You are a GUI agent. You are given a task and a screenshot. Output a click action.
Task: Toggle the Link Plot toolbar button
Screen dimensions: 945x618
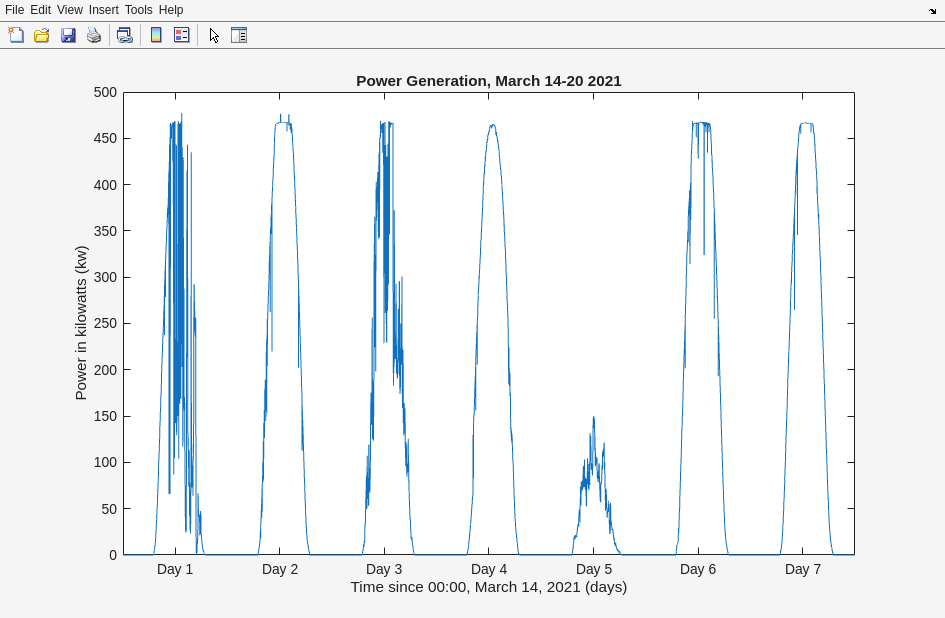coord(125,35)
